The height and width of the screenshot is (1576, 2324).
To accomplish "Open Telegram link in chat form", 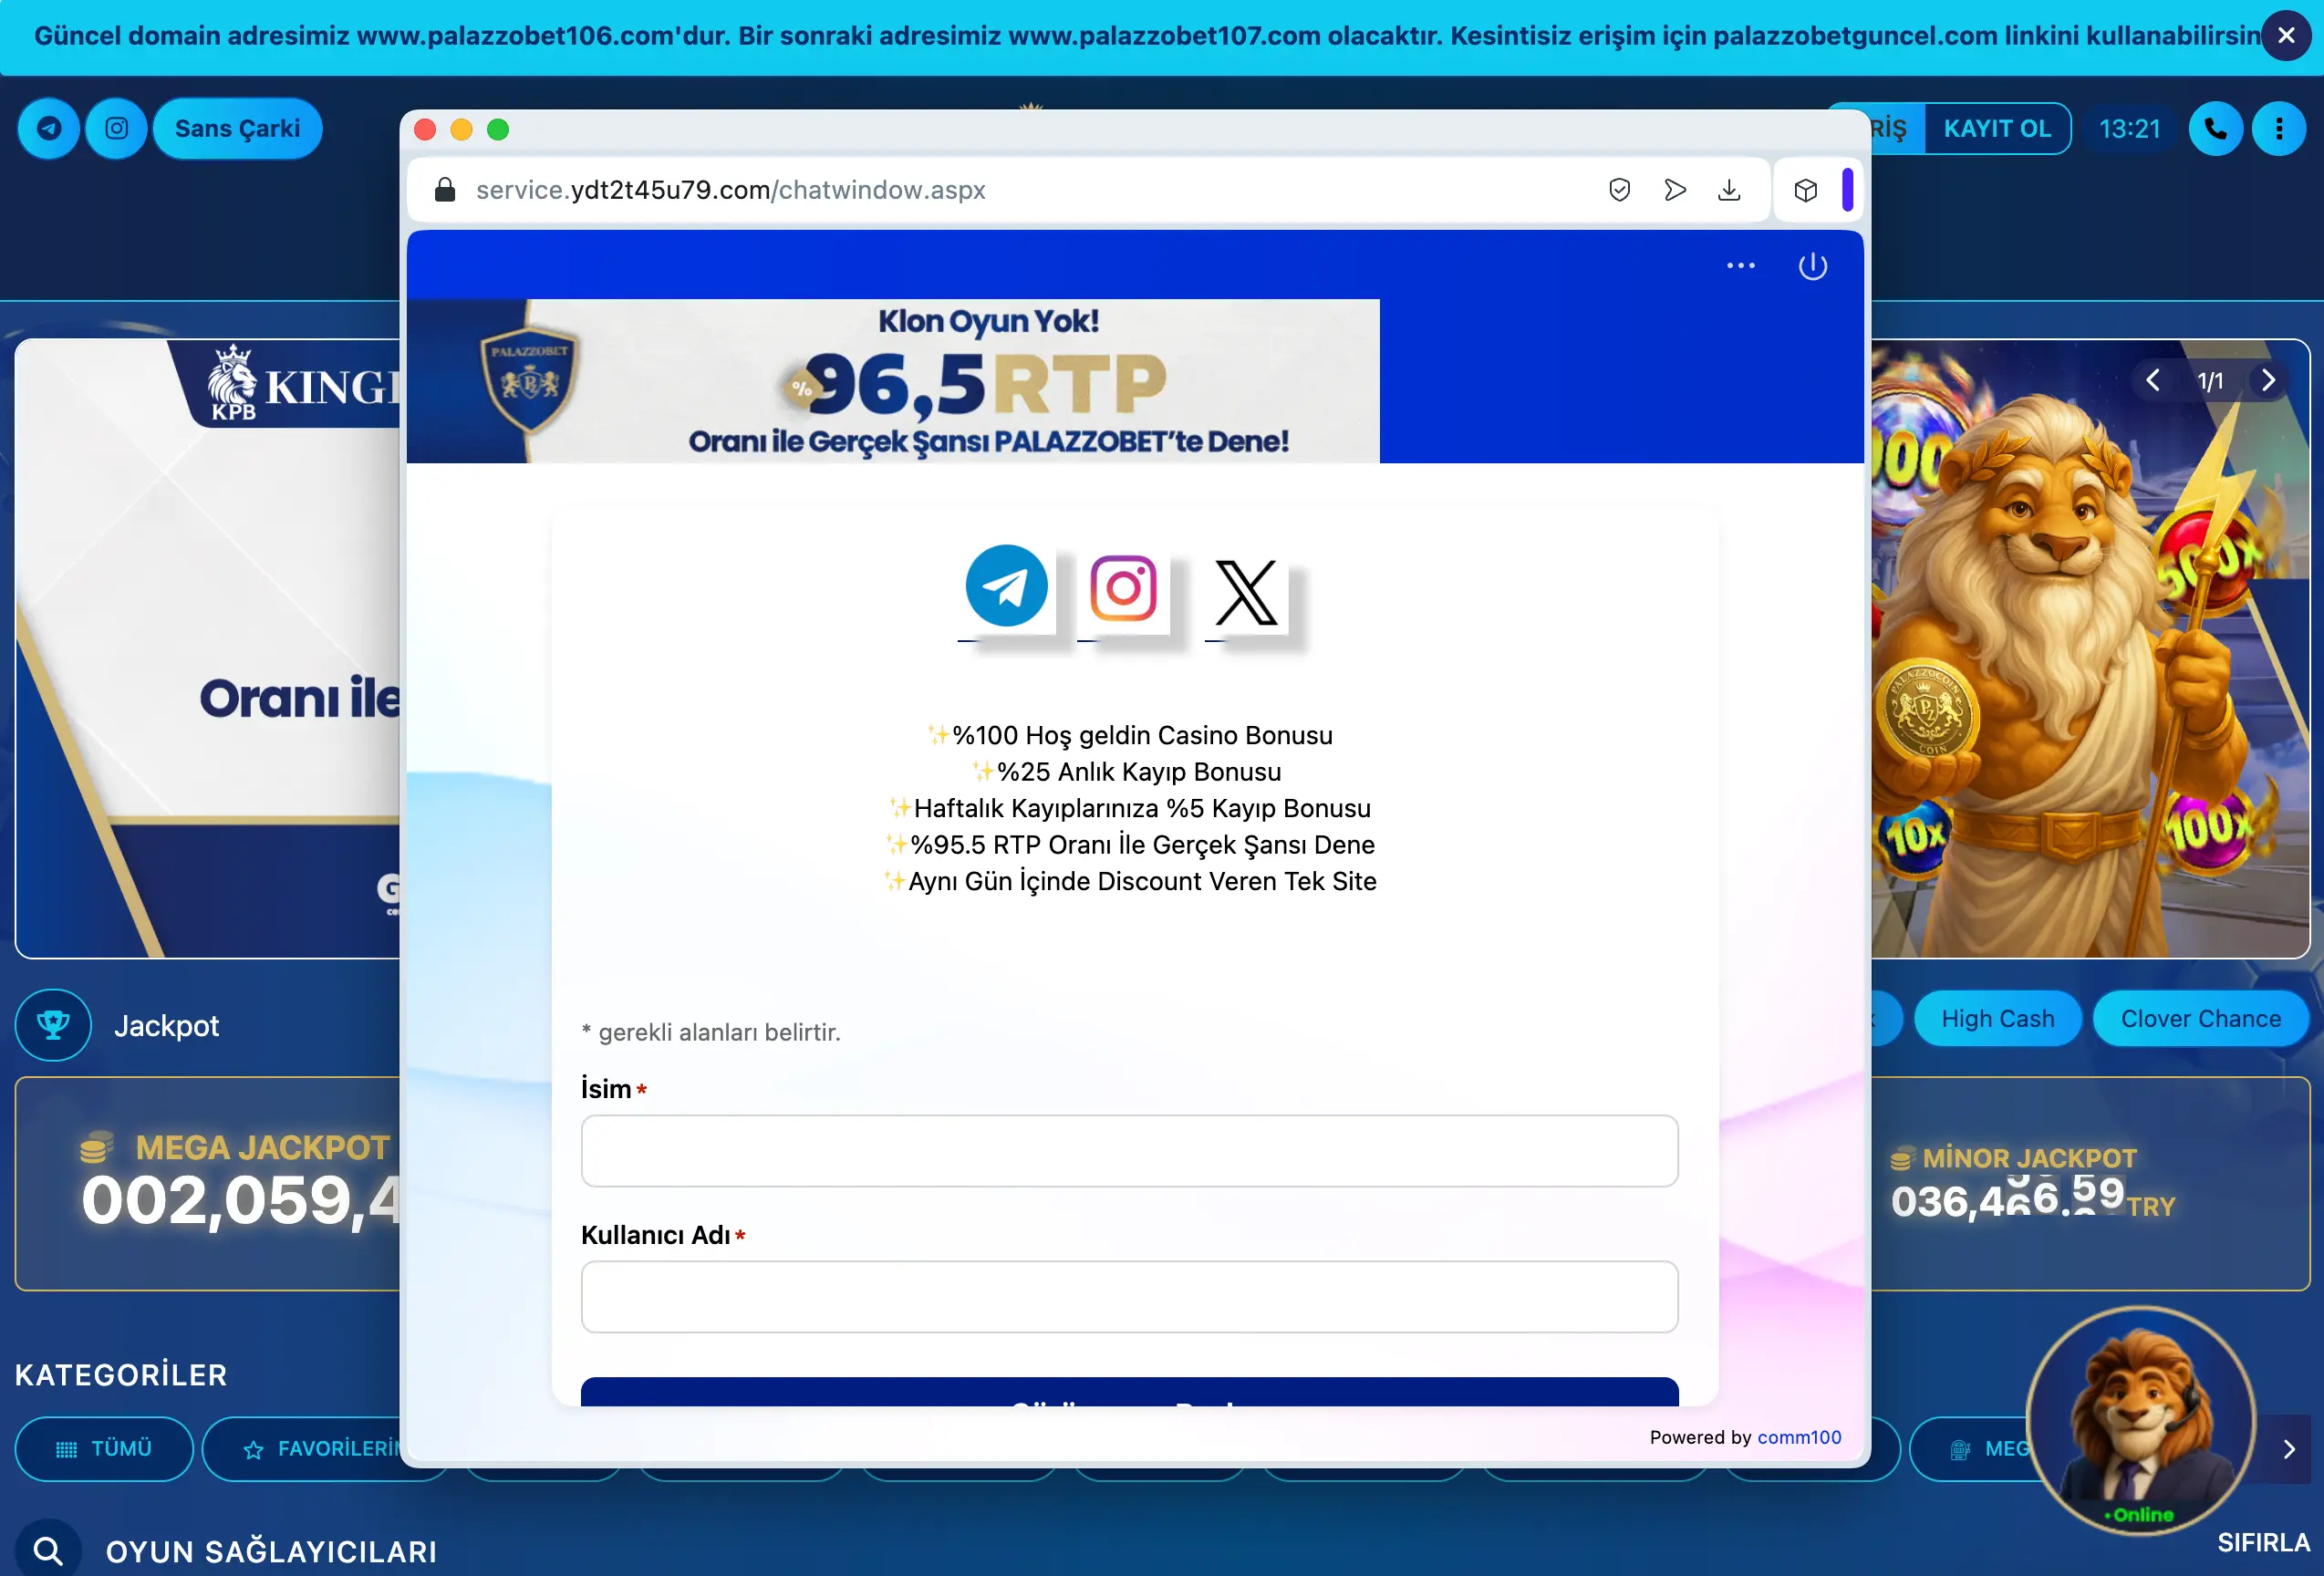I will tap(1006, 587).
